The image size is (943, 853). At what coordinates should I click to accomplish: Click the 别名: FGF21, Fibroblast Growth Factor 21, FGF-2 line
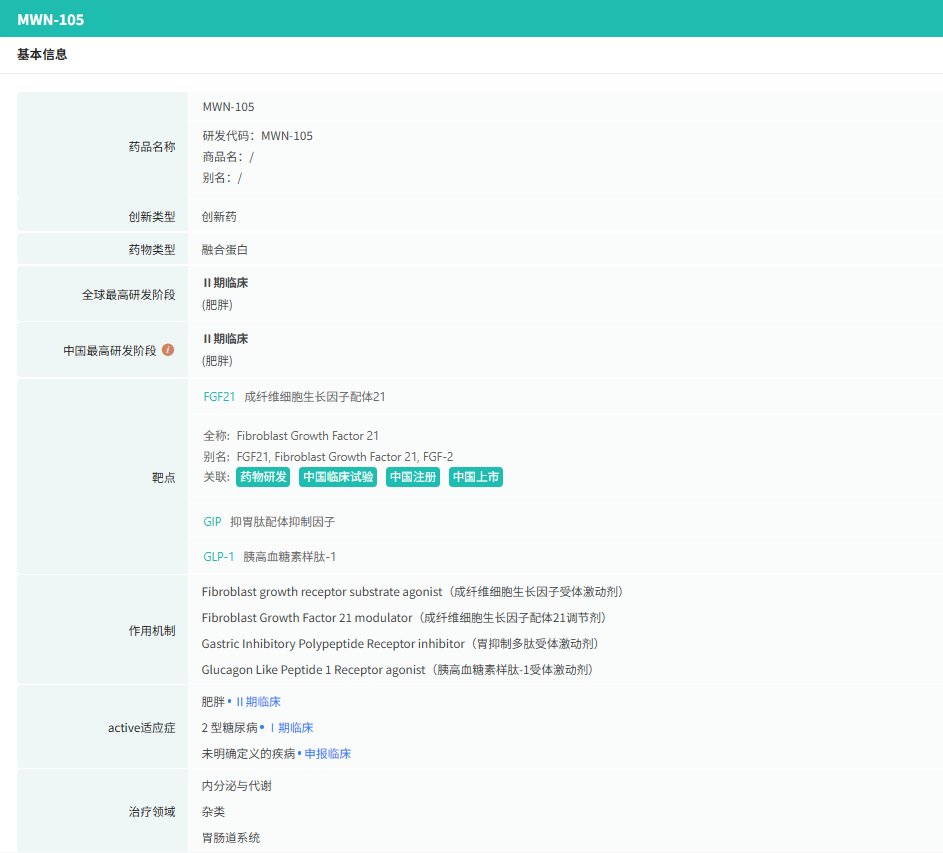(x=328, y=457)
